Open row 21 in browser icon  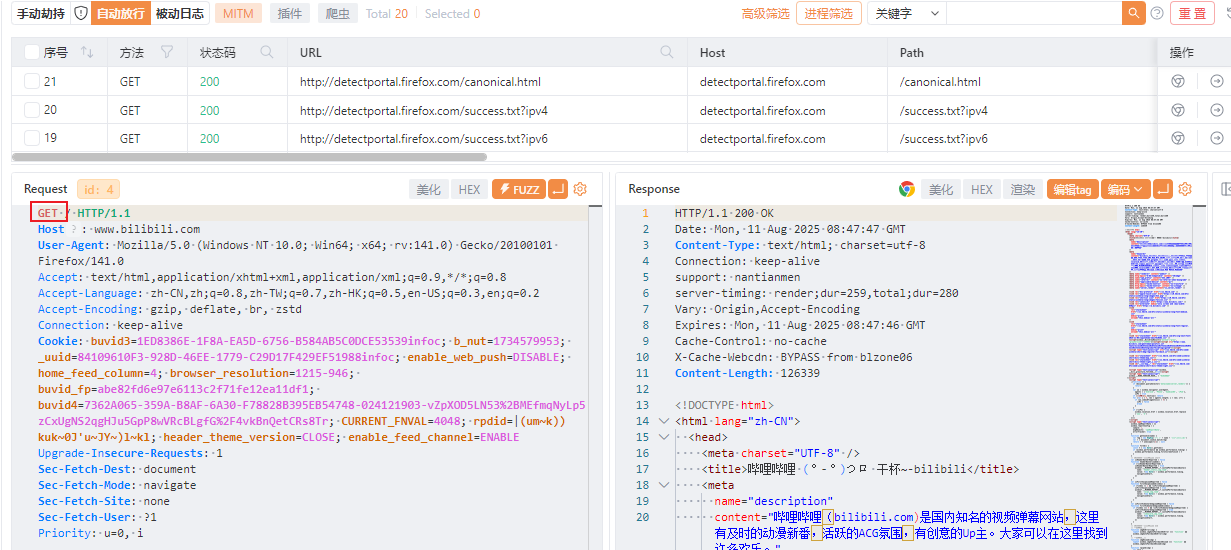coord(1178,82)
